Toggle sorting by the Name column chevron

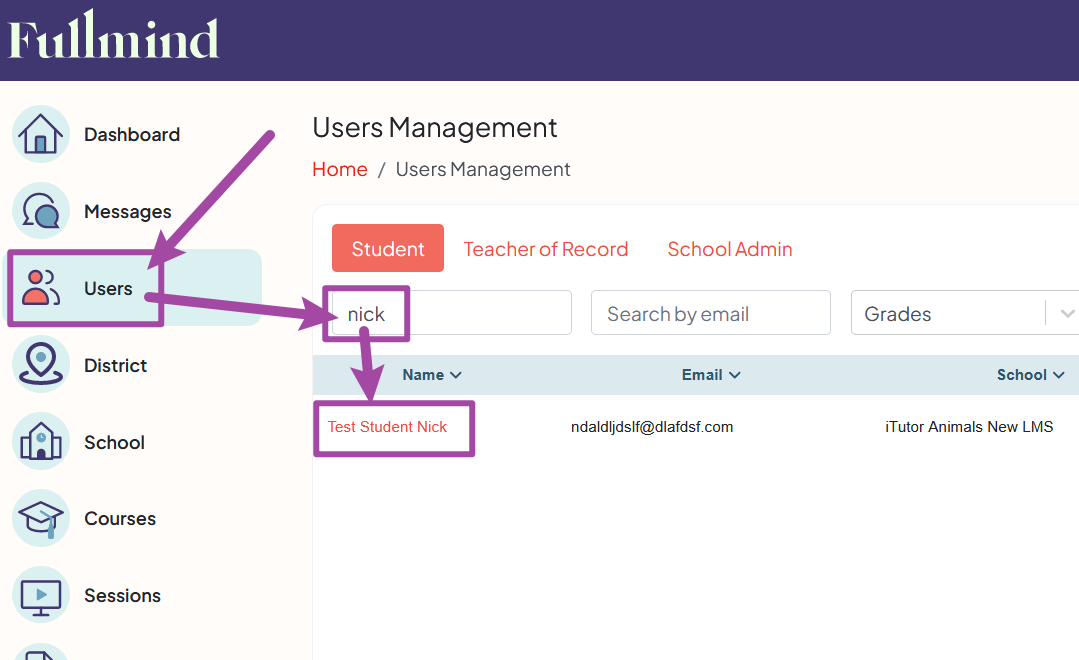[456, 375]
